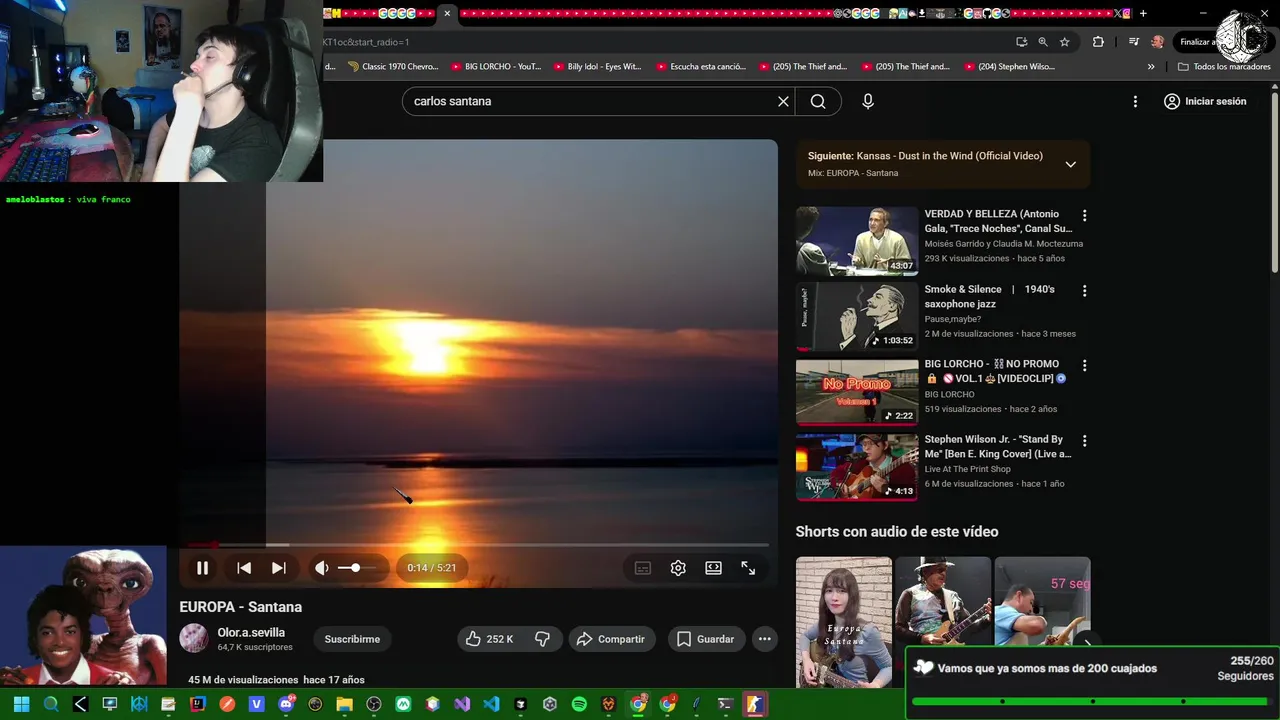Open Billy Idol - Eyes Wit... bookmark
Screen dimensions: 1280x720
pos(597,67)
